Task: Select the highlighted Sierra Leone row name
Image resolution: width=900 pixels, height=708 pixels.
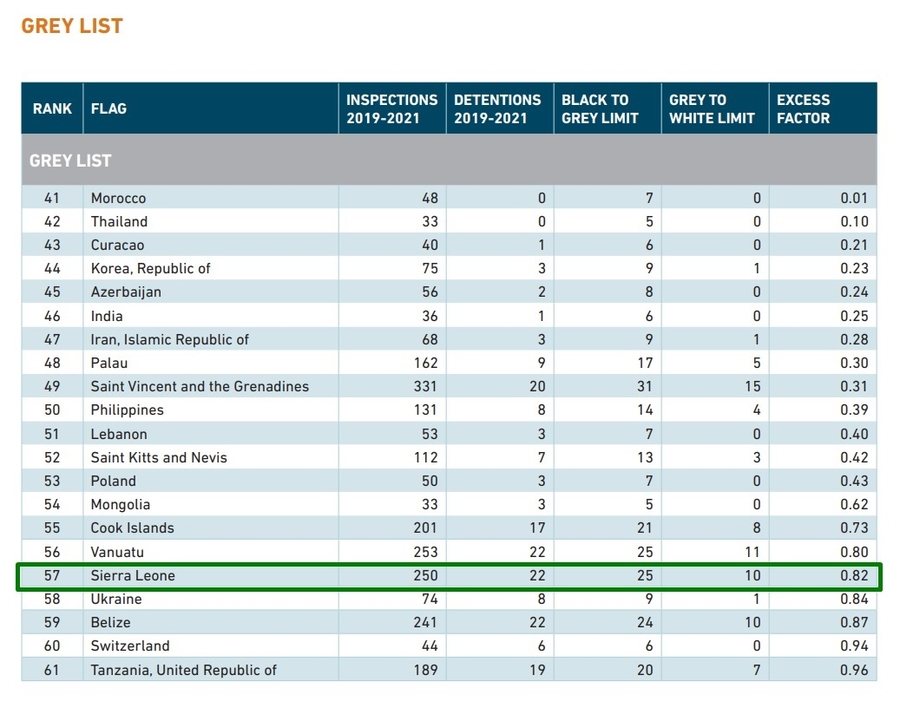Action: click(x=132, y=576)
